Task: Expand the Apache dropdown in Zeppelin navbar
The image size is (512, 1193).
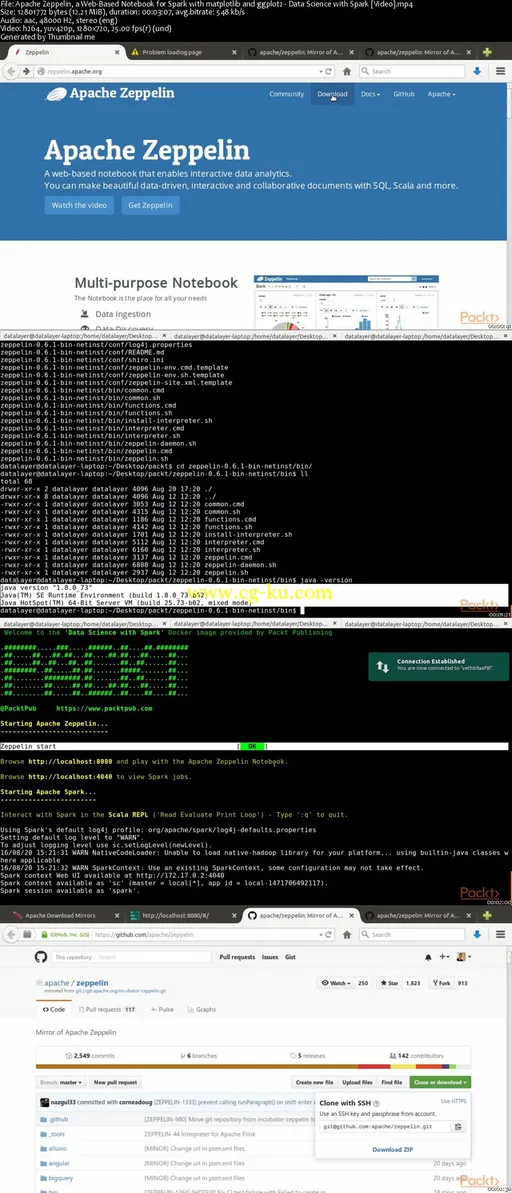Action: pyautogui.click(x=441, y=94)
